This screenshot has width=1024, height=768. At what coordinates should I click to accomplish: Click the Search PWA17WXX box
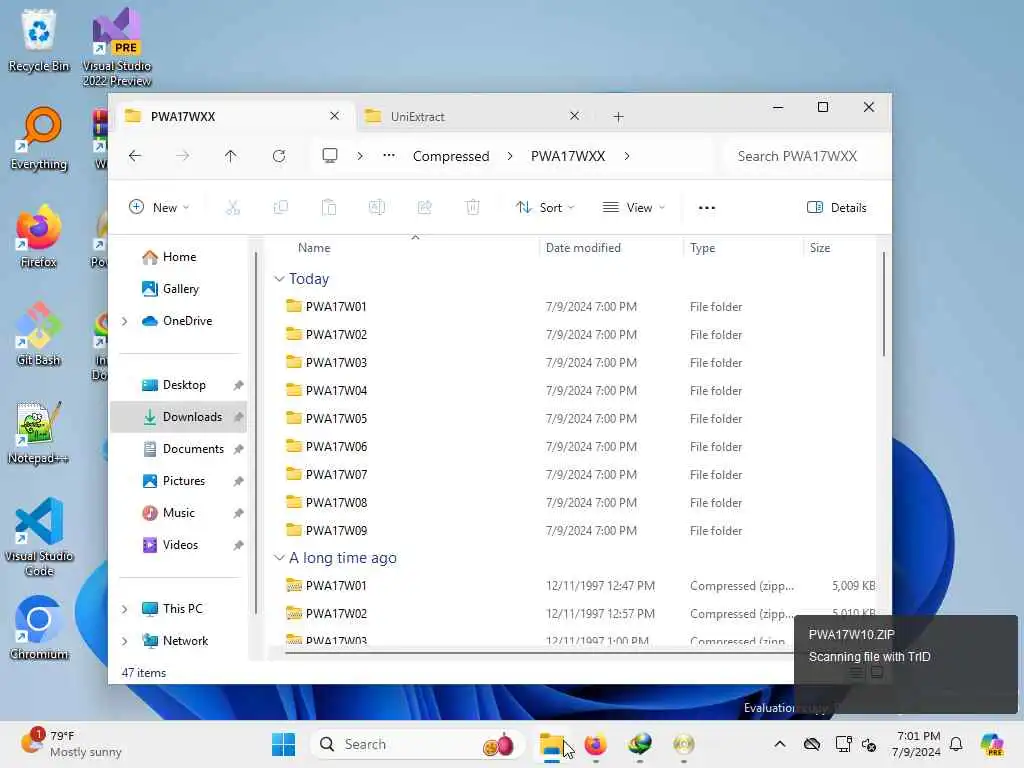pos(805,156)
